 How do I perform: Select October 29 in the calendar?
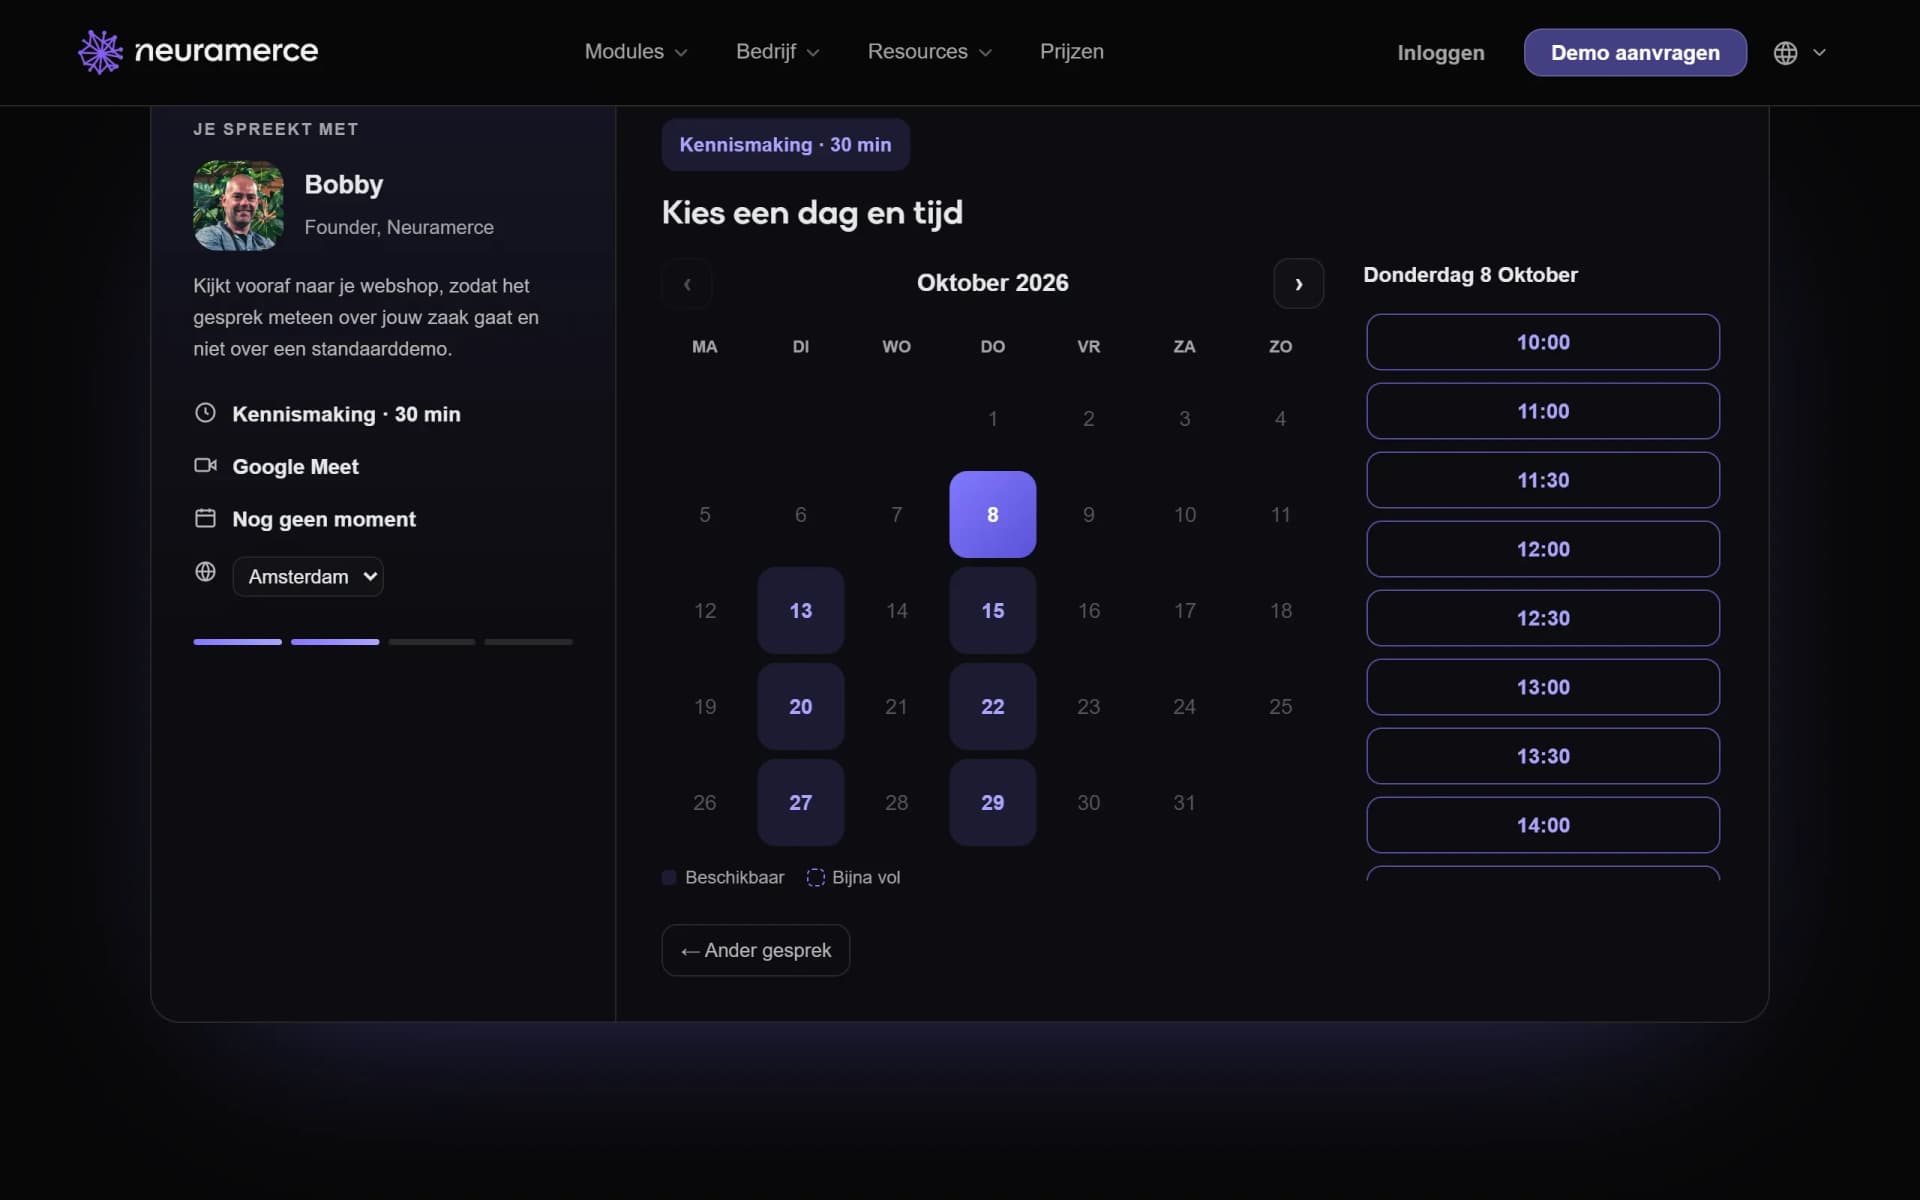(x=992, y=802)
